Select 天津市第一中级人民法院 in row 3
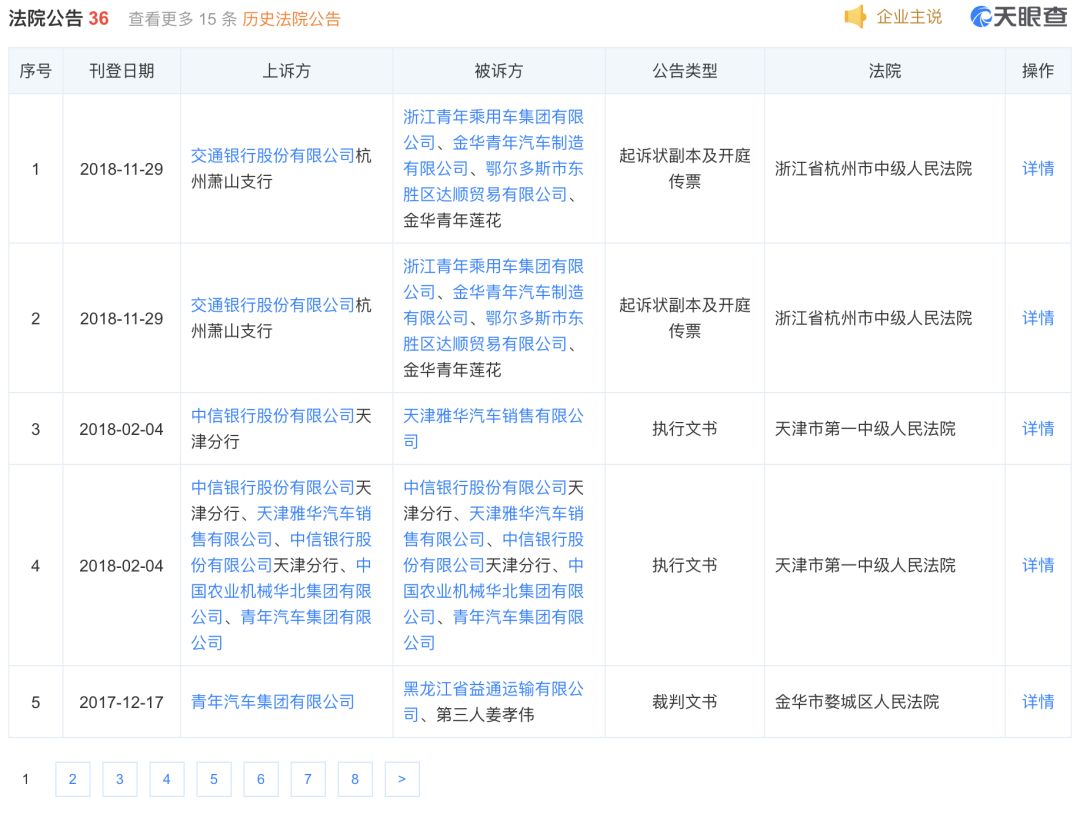This screenshot has height=824, width=1080. [x=865, y=429]
